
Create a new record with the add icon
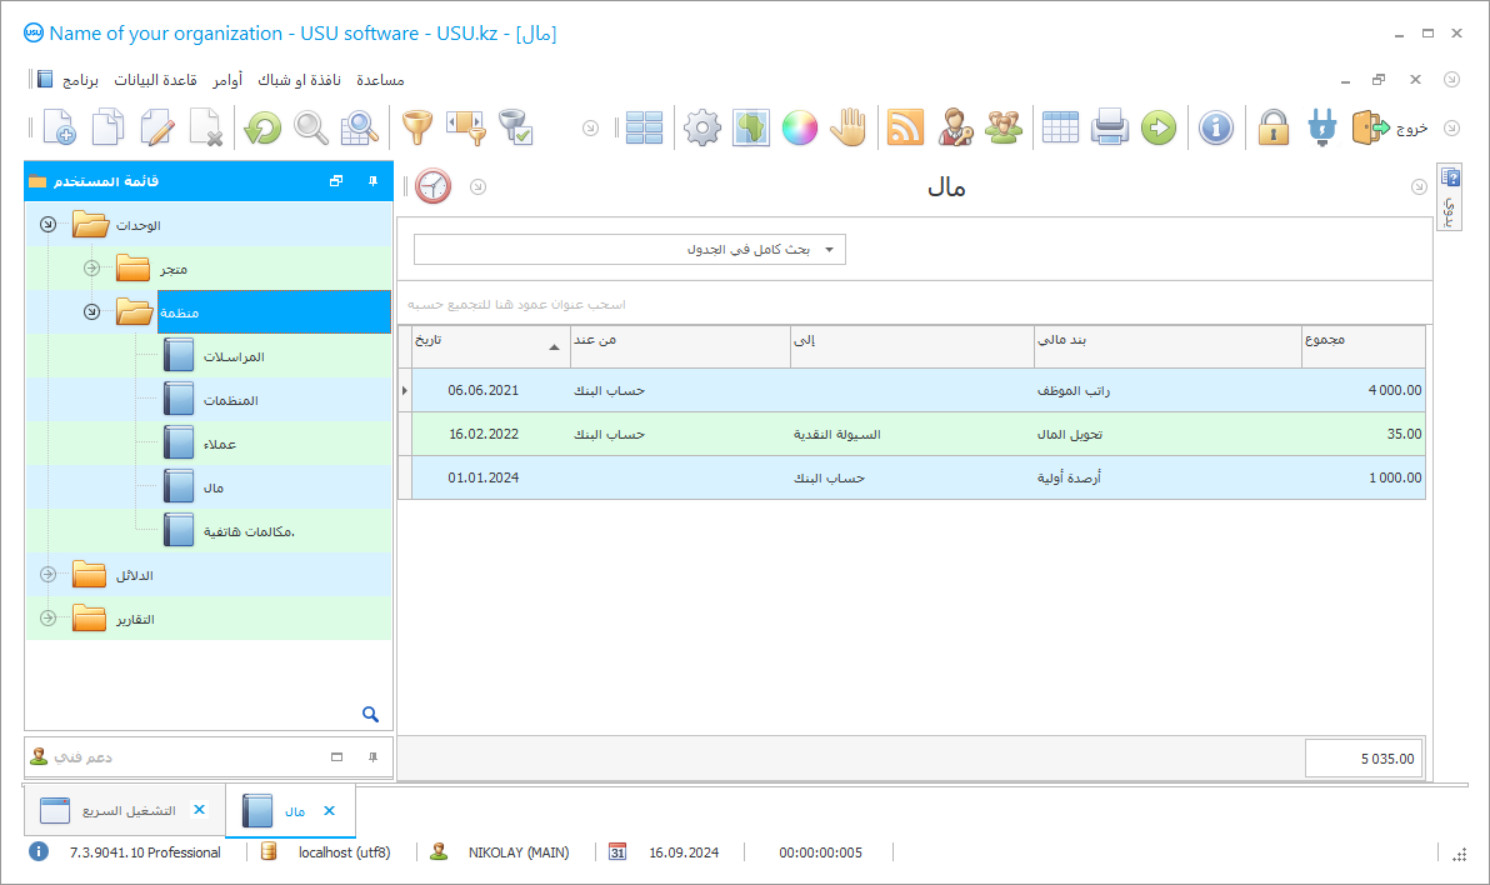click(x=58, y=127)
